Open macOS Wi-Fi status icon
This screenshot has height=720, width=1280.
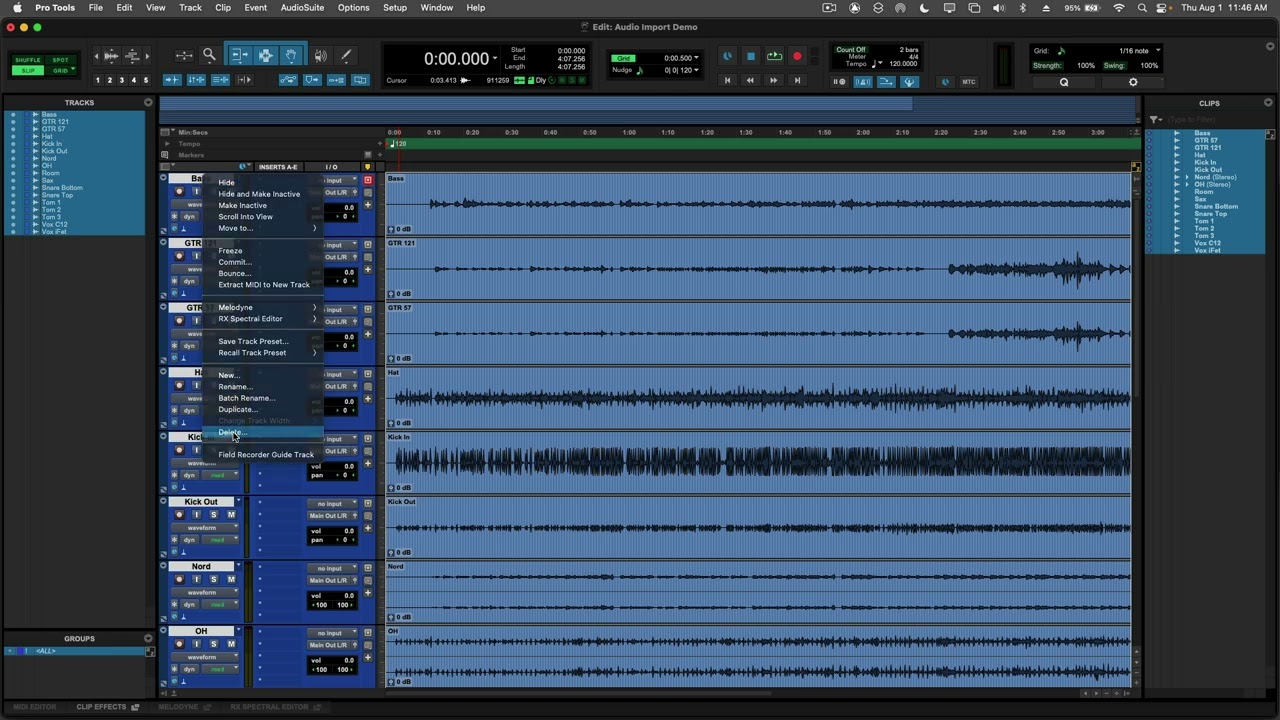point(1118,8)
